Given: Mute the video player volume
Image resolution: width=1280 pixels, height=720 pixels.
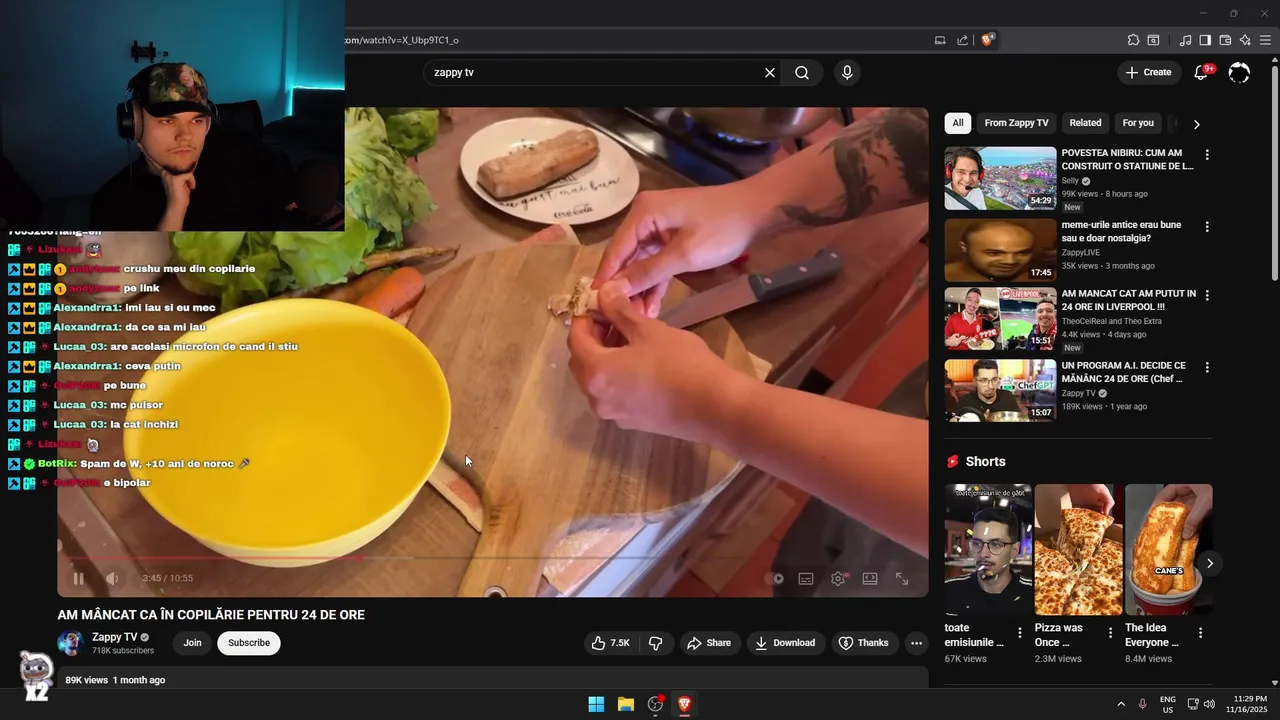Looking at the screenshot, I should click(112, 578).
